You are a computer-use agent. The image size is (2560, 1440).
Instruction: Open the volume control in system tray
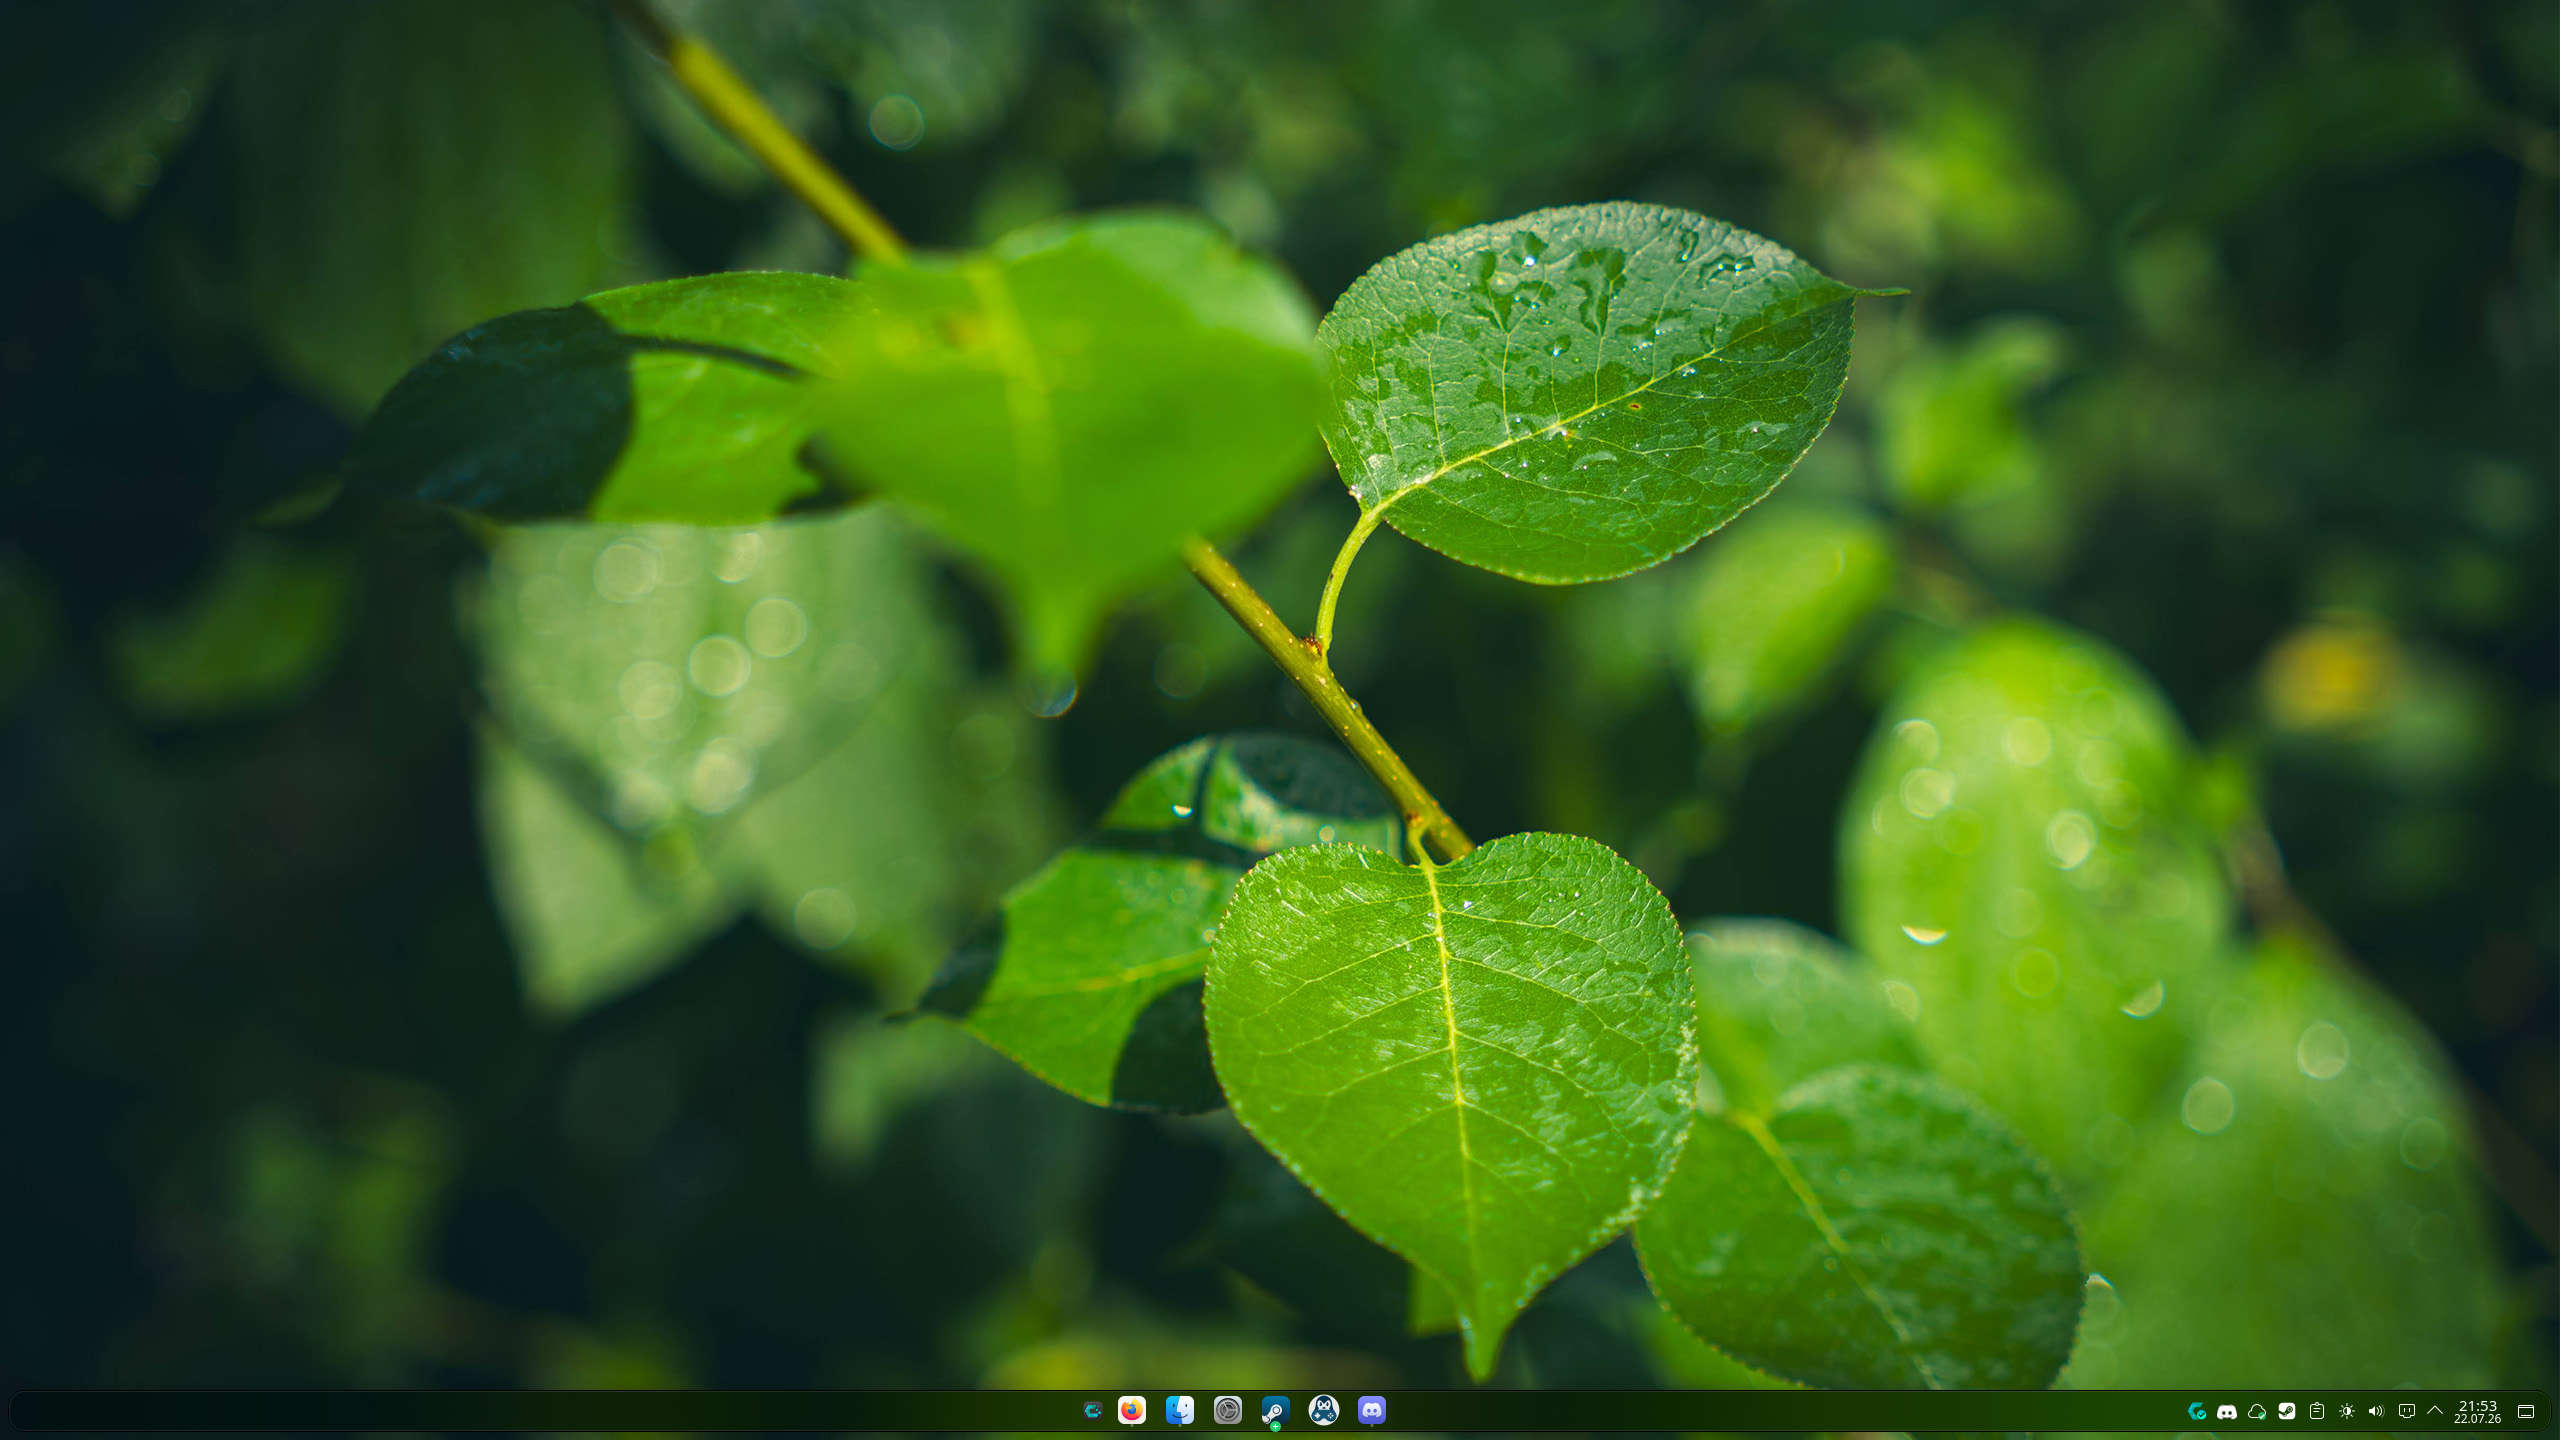click(2376, 1411)
